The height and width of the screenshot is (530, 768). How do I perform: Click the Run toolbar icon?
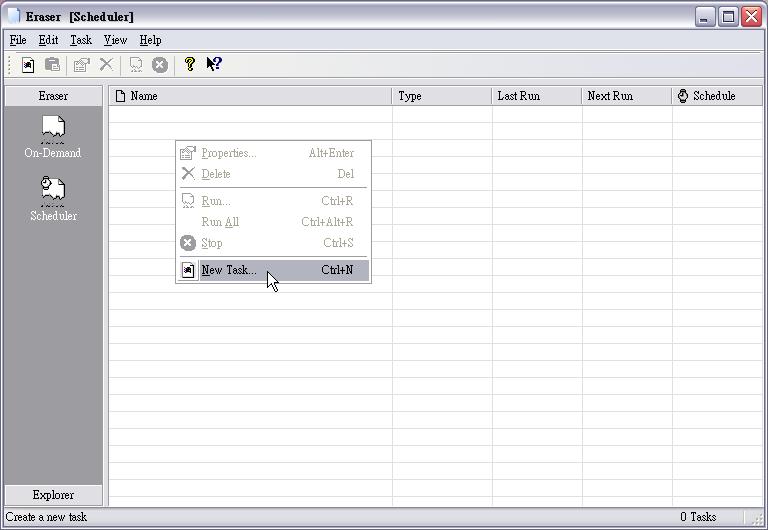click(x=136, y=65)
